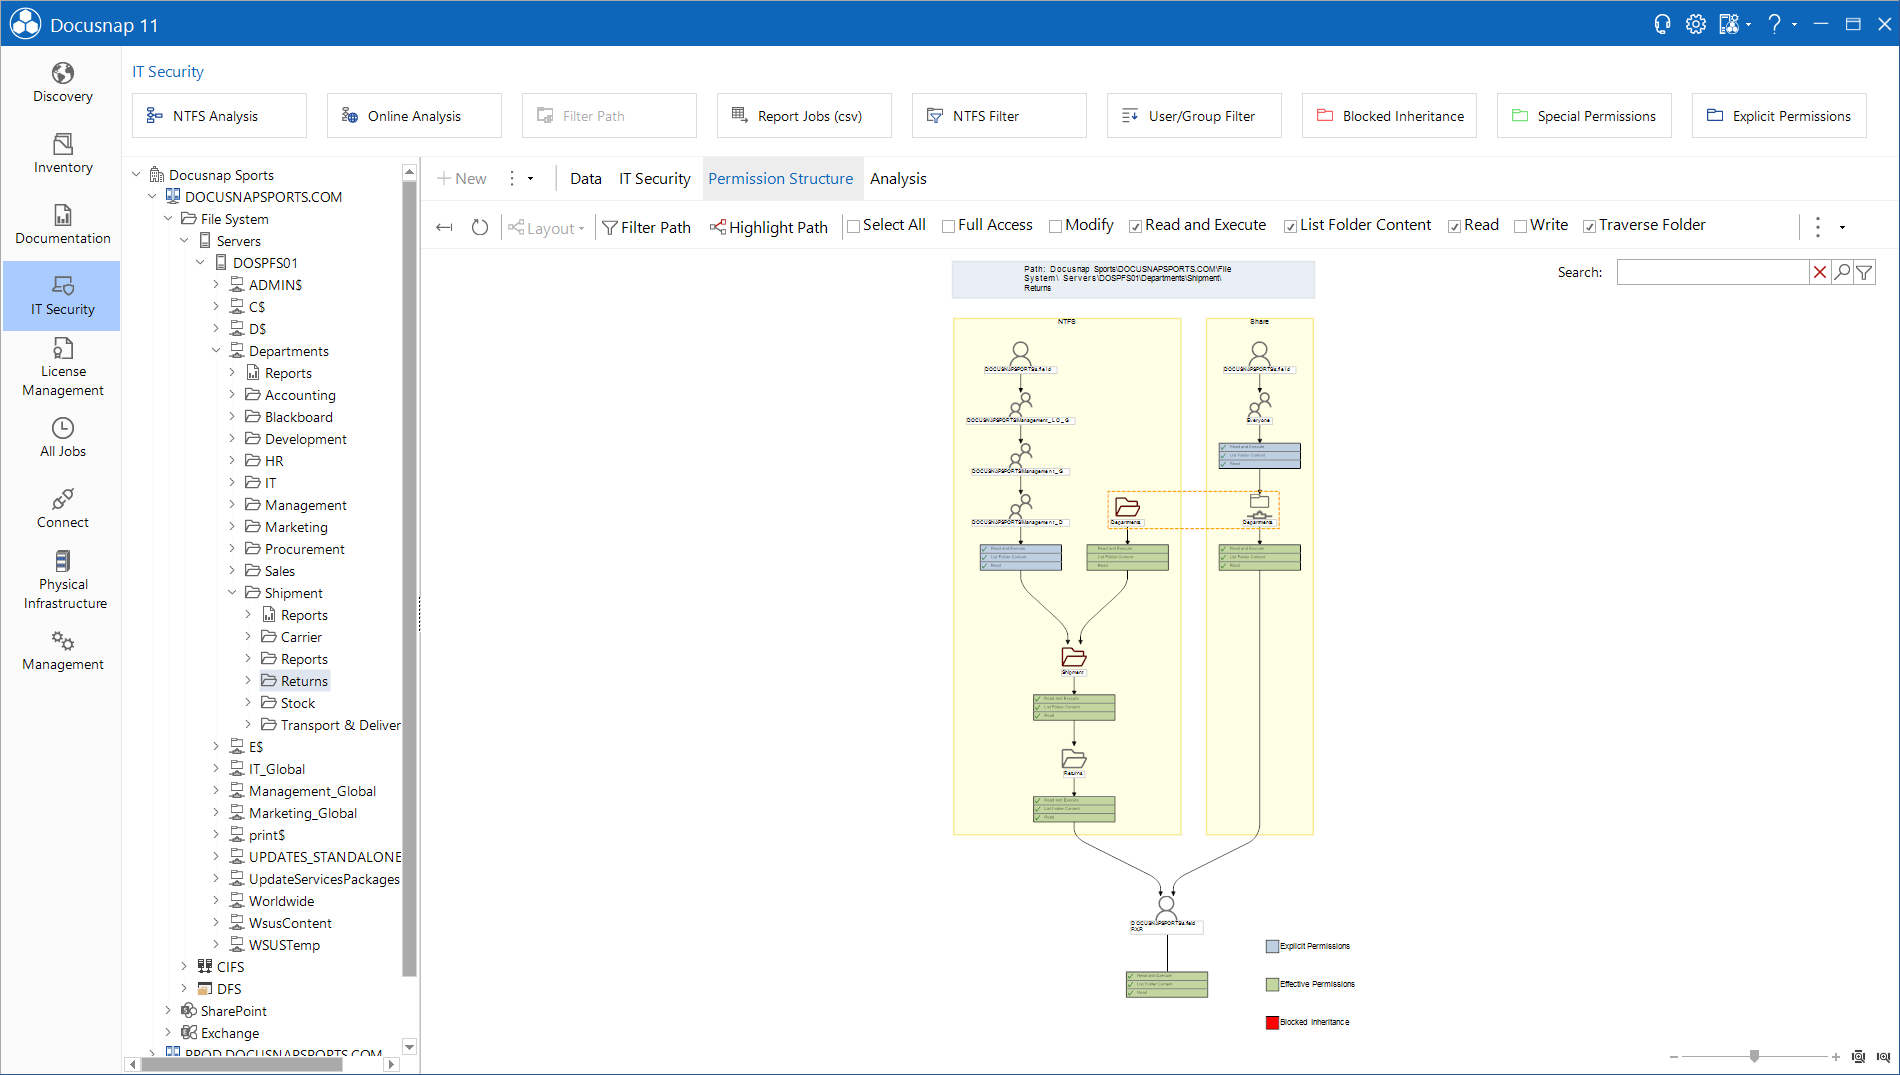Click the top user node in Share column
The image size is (1900, 1075).
1259,353
